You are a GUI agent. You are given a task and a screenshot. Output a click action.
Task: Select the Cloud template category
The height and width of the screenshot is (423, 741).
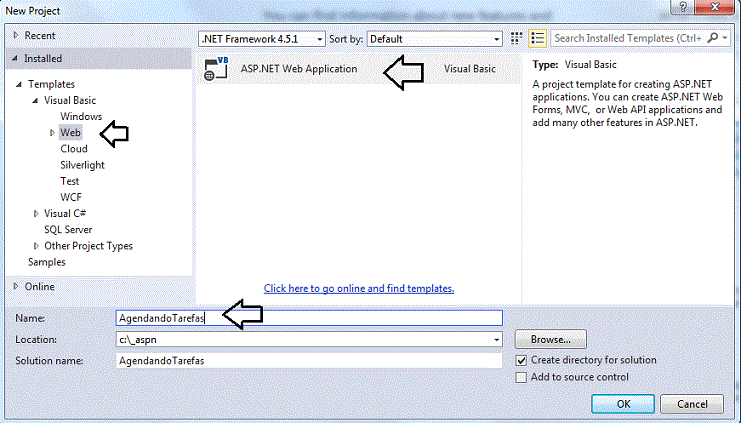coord(74,149)
